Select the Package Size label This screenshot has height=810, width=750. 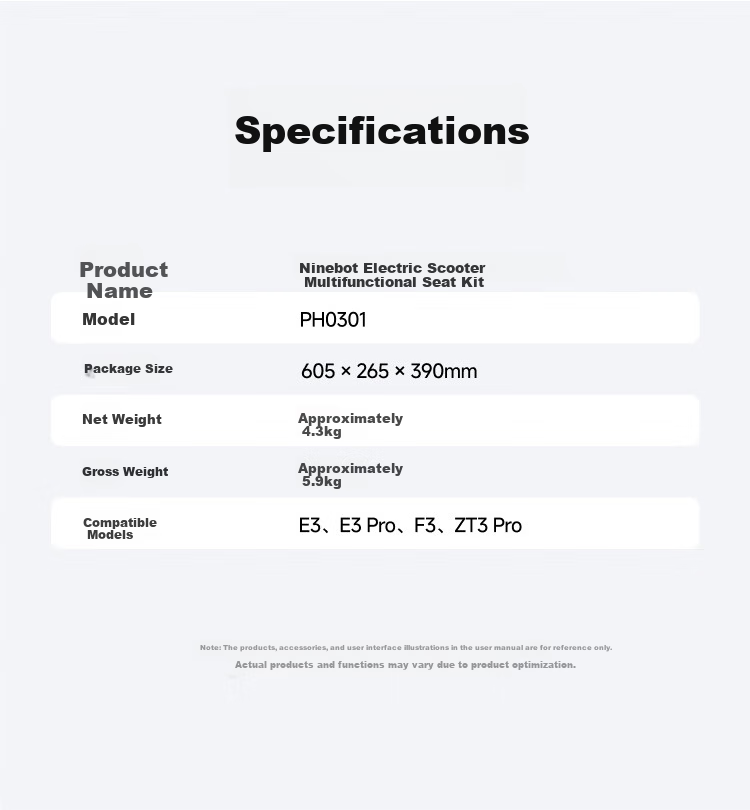128,369
